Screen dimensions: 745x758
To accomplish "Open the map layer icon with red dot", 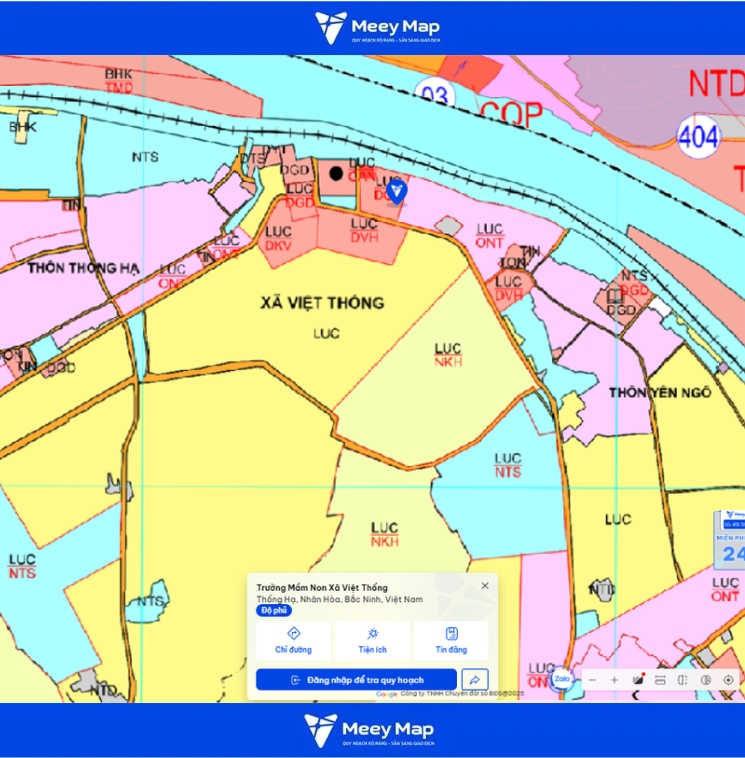I will coord(638,679).
